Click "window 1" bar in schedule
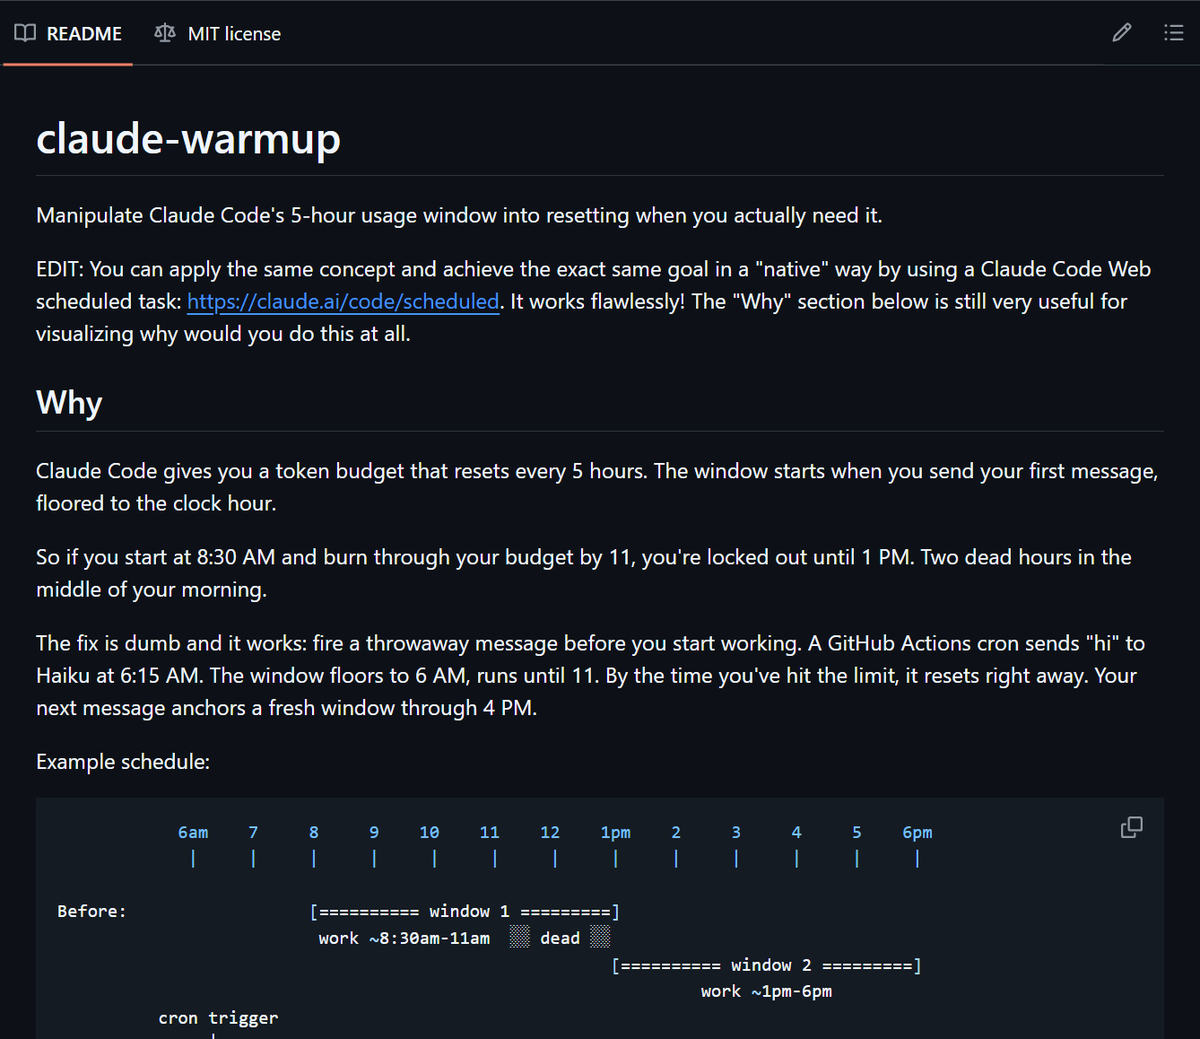The height and width of the screenshot is (1039, 1200). coord(465,911)
